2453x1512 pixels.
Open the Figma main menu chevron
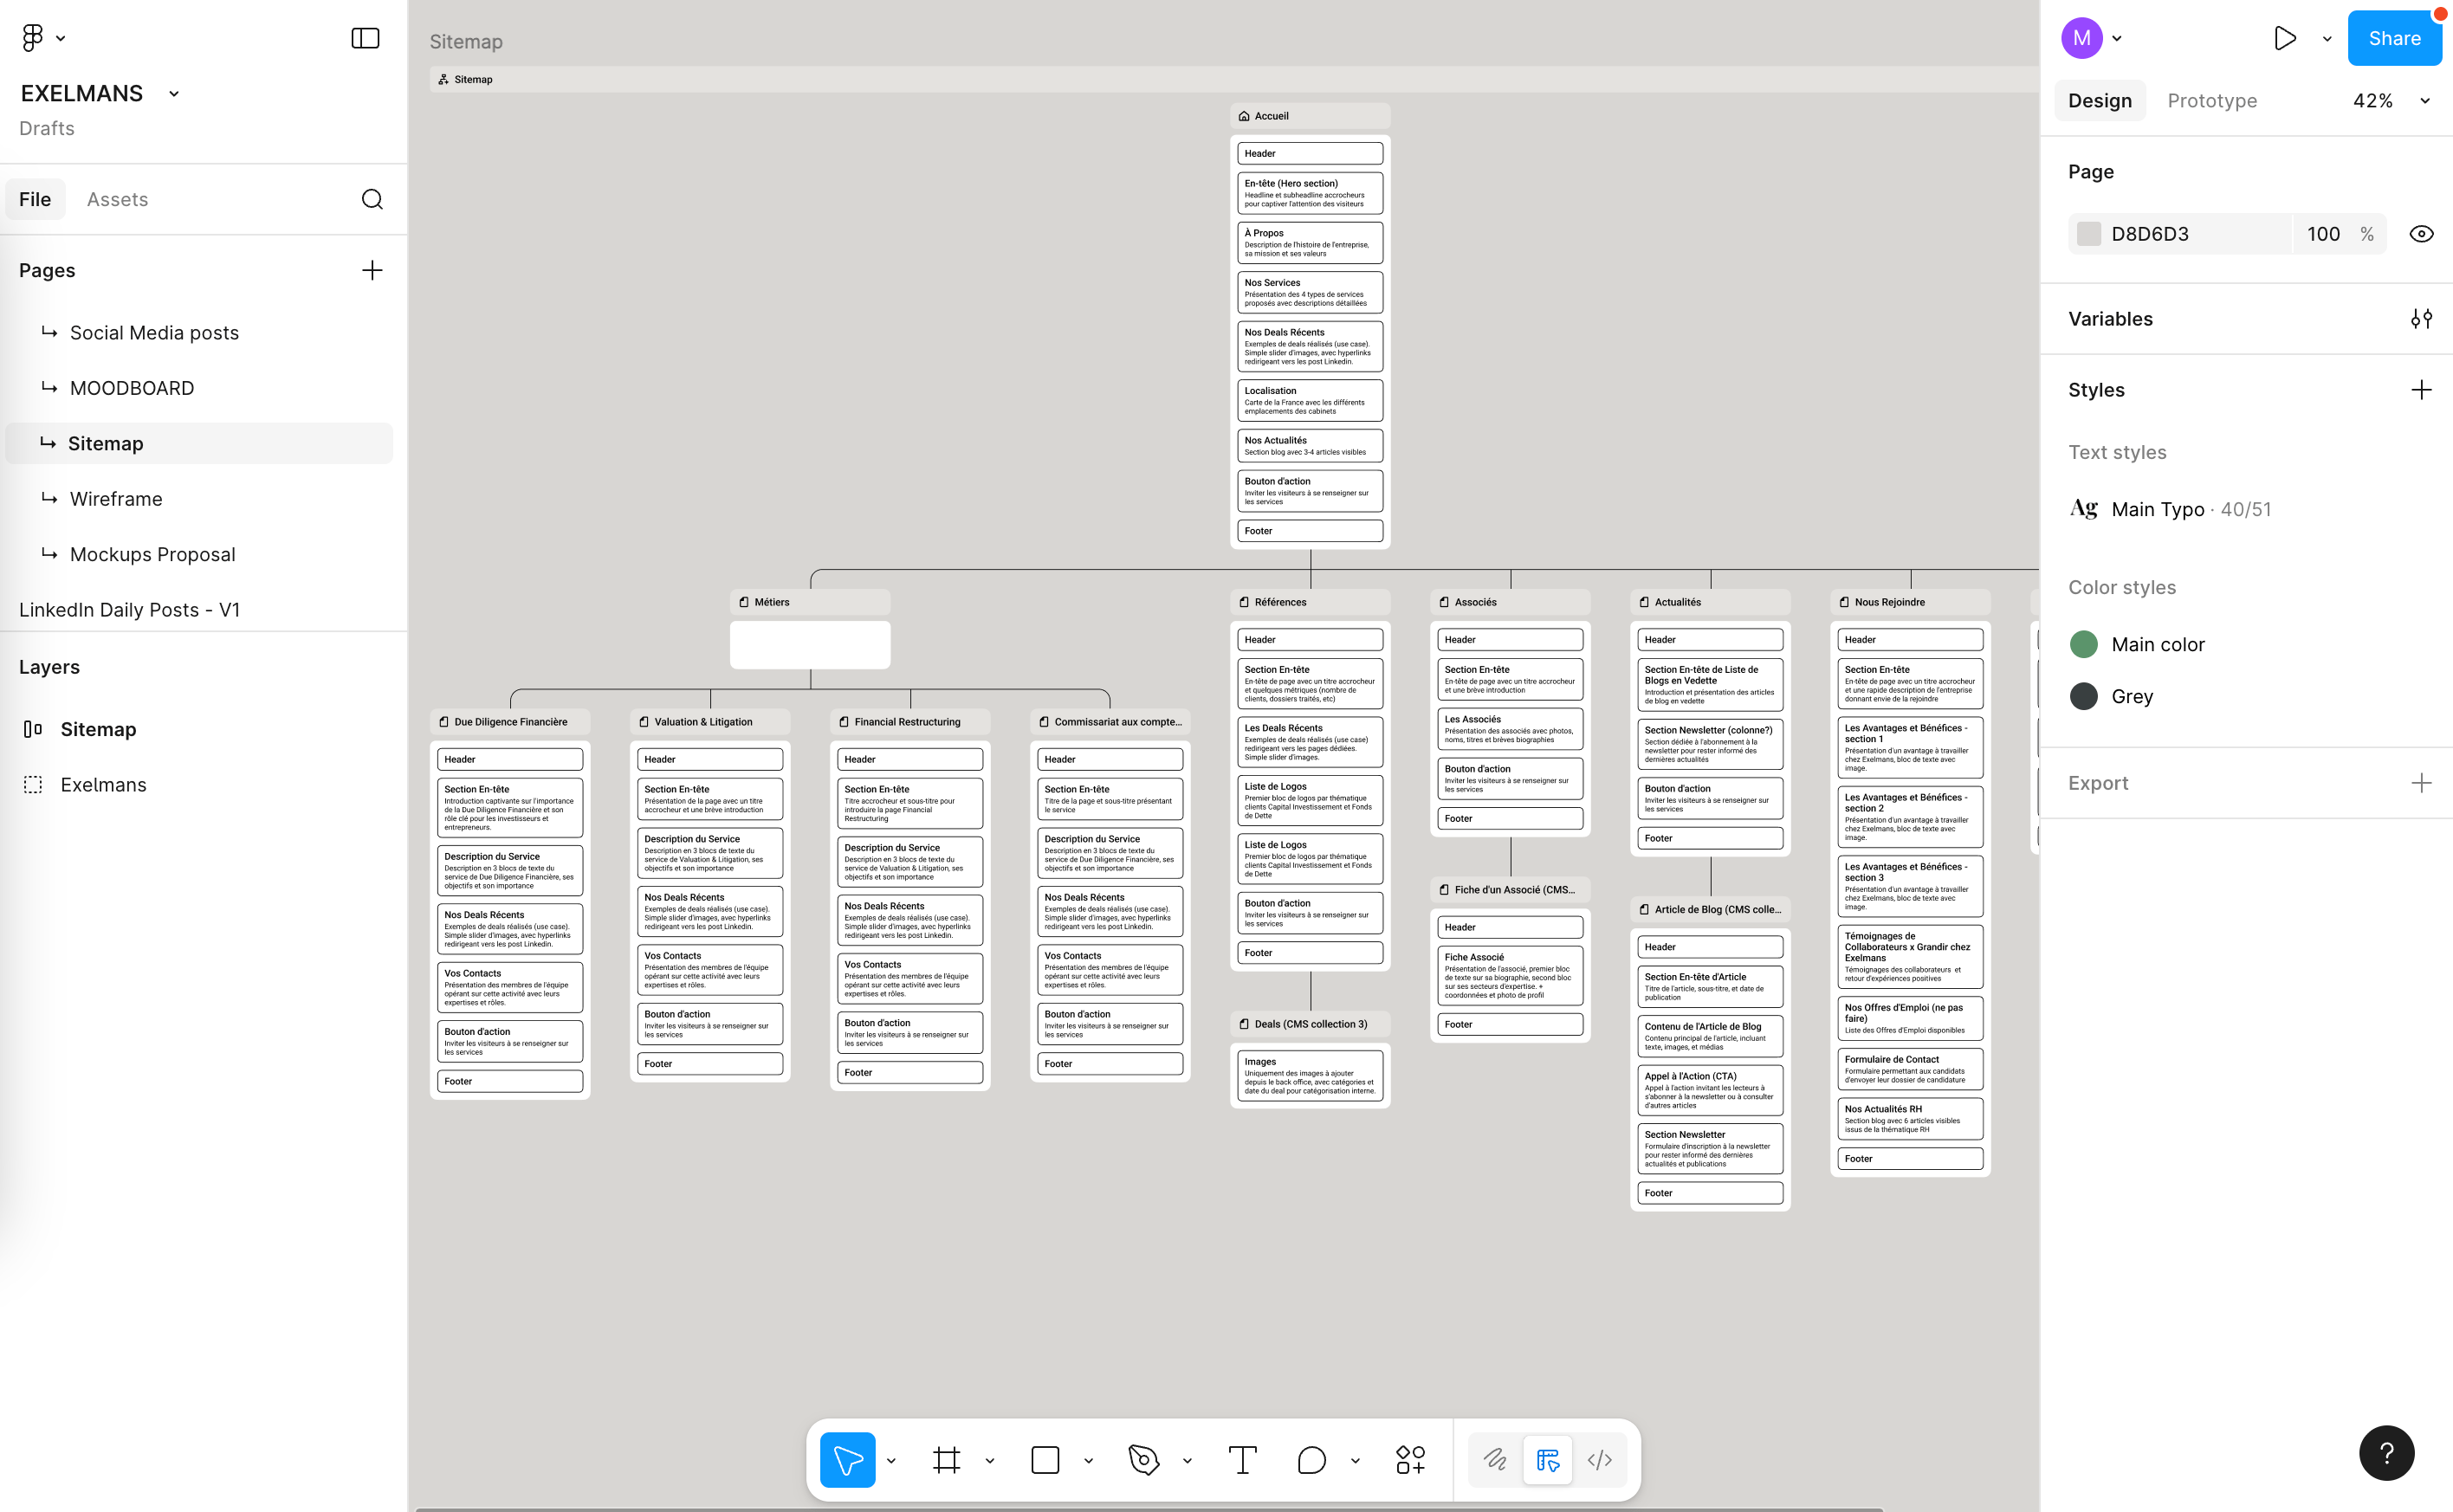[x=61, y=38]
